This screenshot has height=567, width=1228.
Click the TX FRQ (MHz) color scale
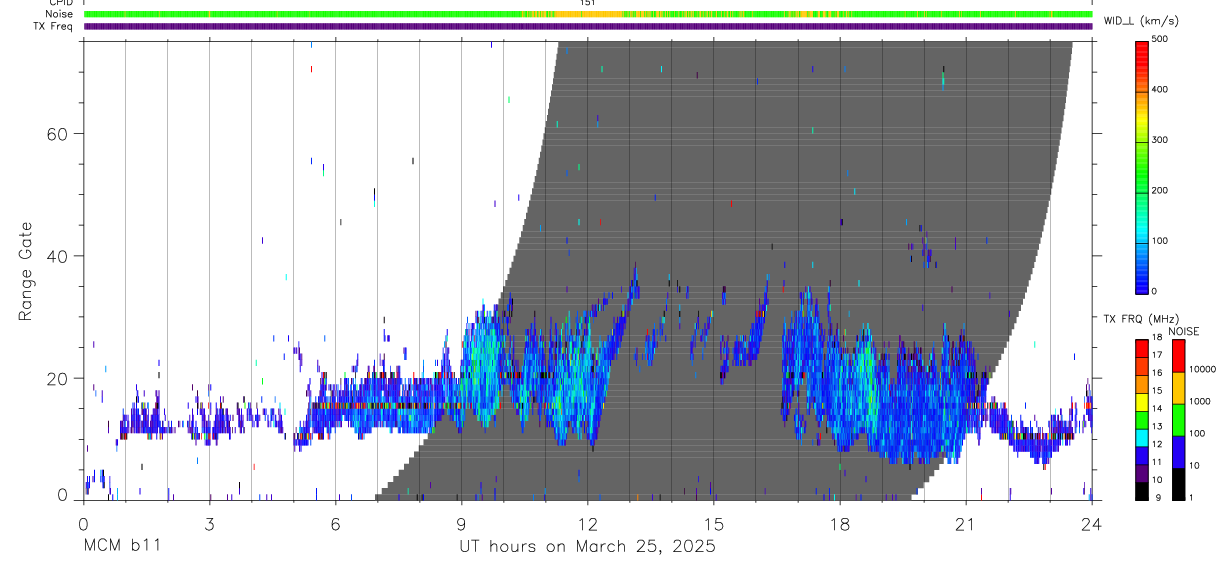click(x=1142, y=419)
